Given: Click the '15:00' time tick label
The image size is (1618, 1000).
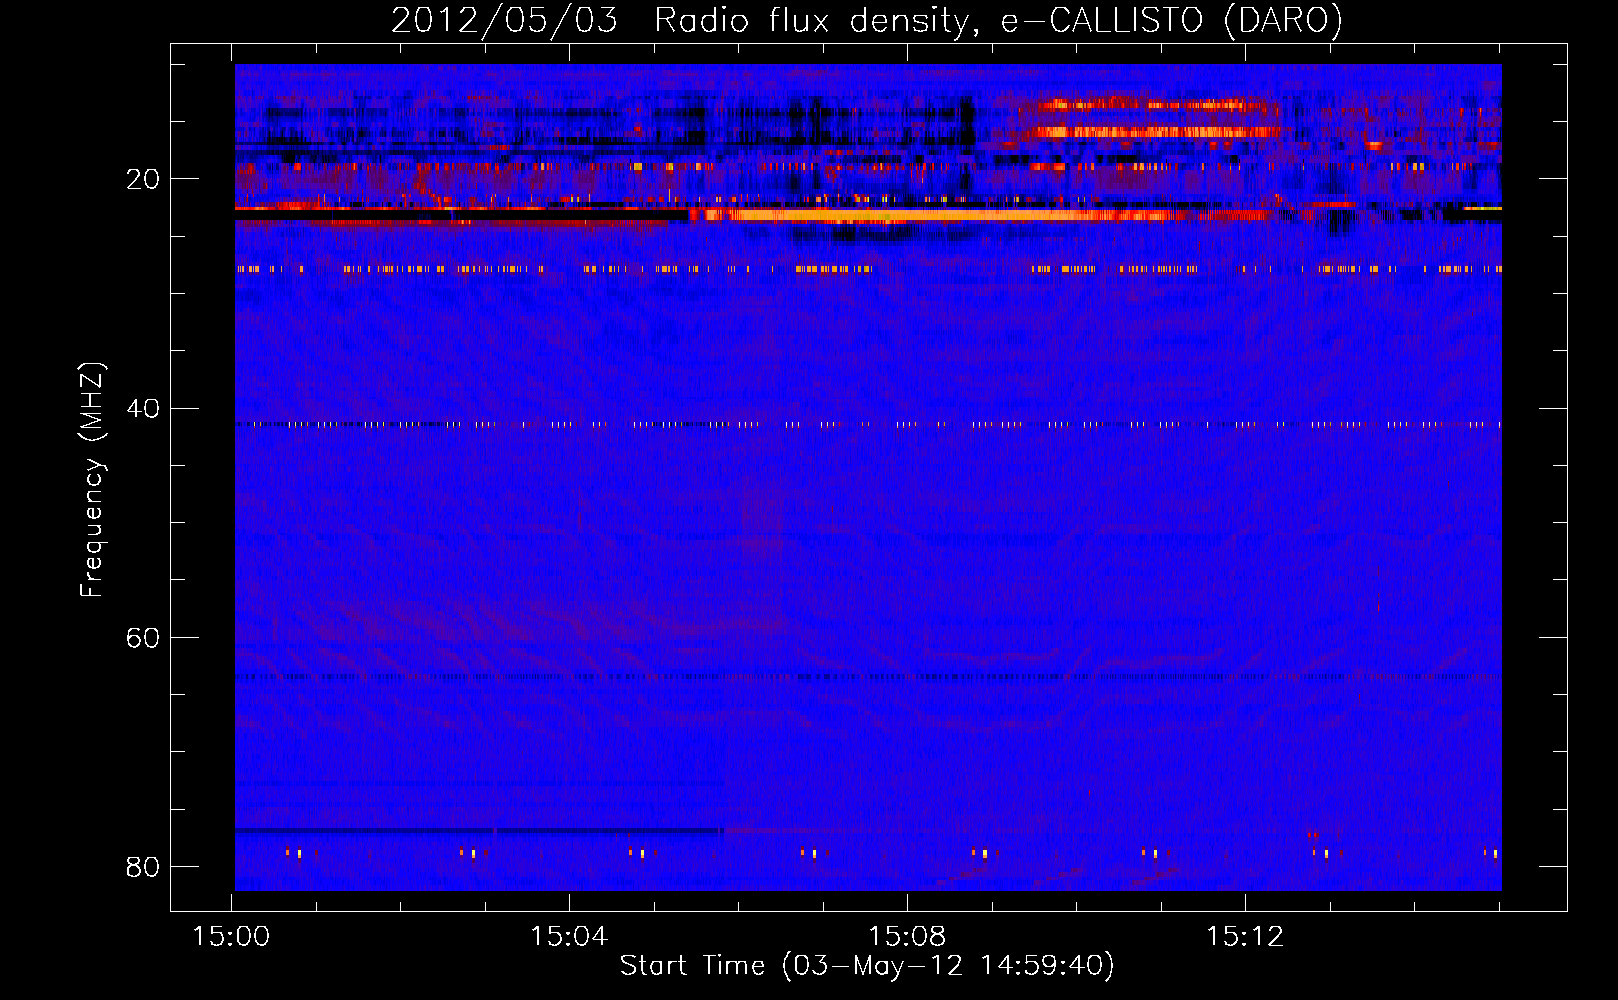Looking at the screenshot, I should (231, 936).
